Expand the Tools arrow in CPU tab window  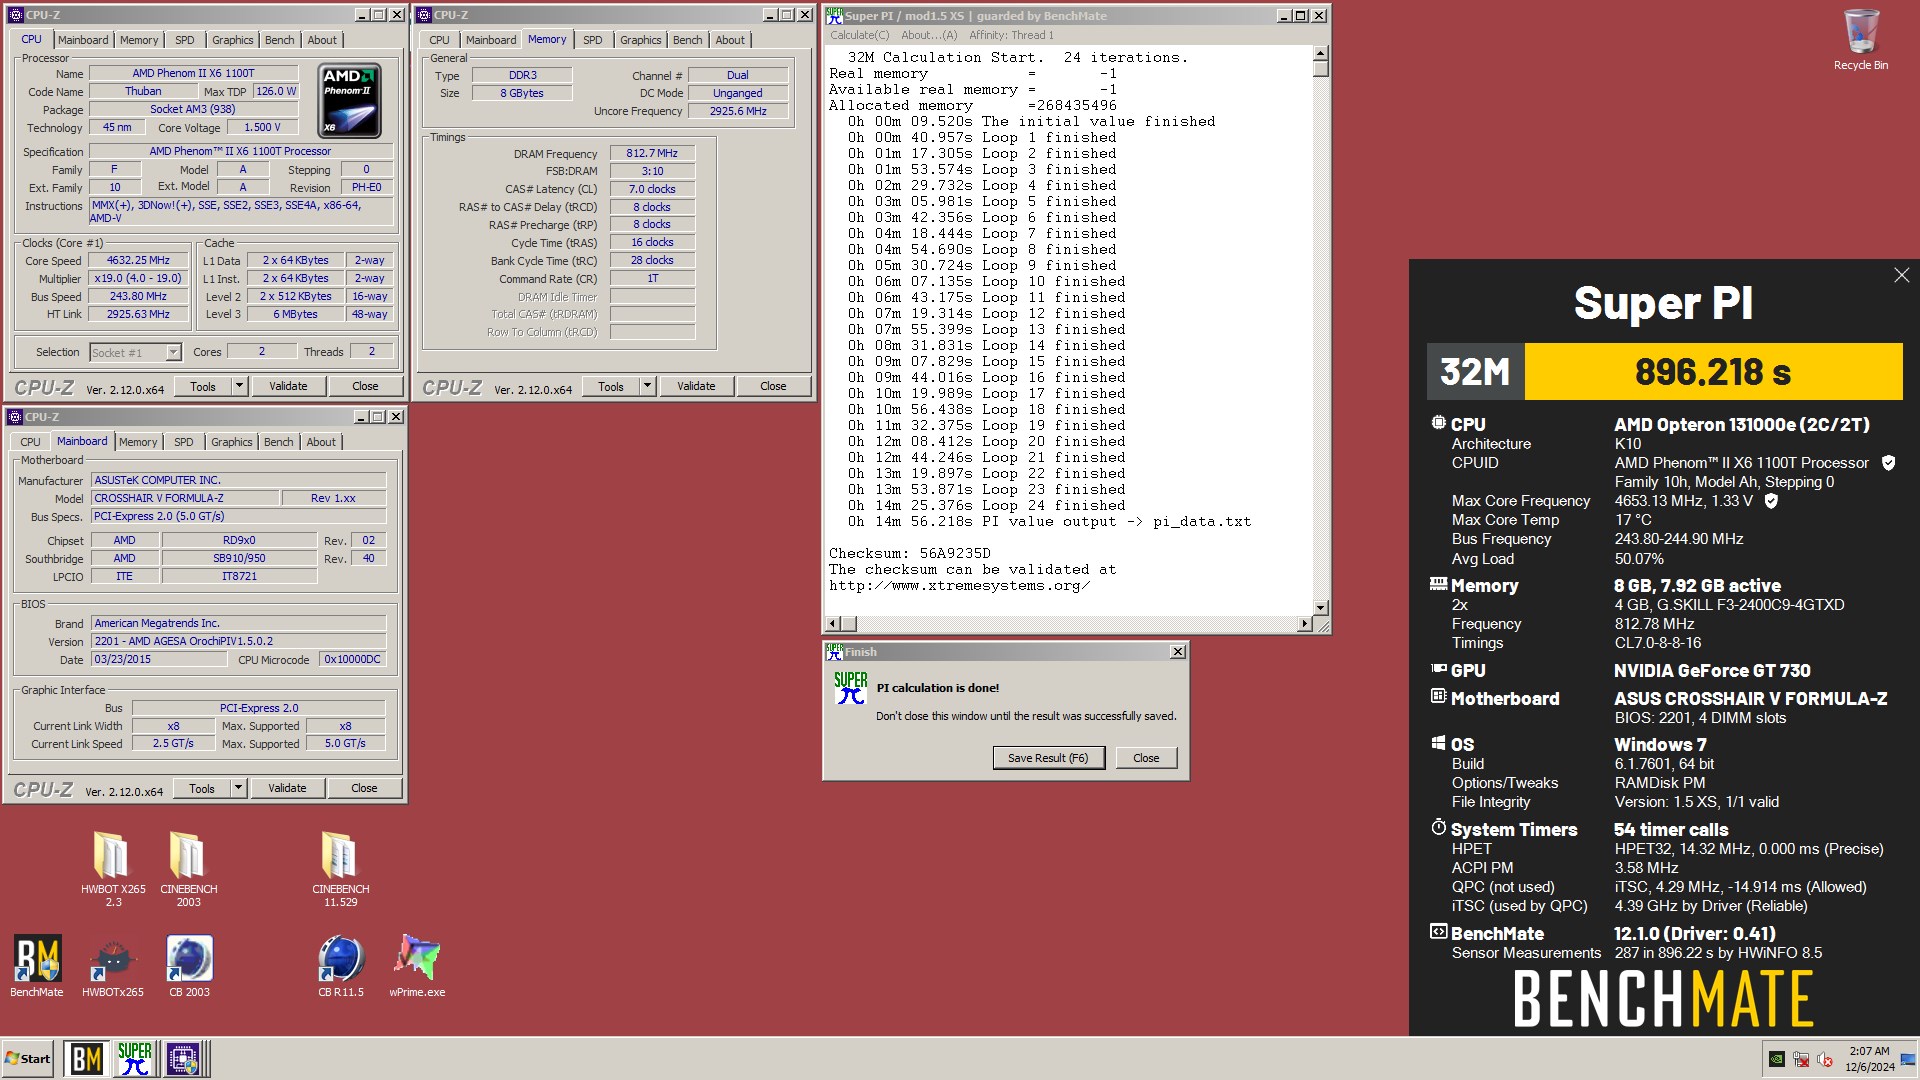[239, 386]
